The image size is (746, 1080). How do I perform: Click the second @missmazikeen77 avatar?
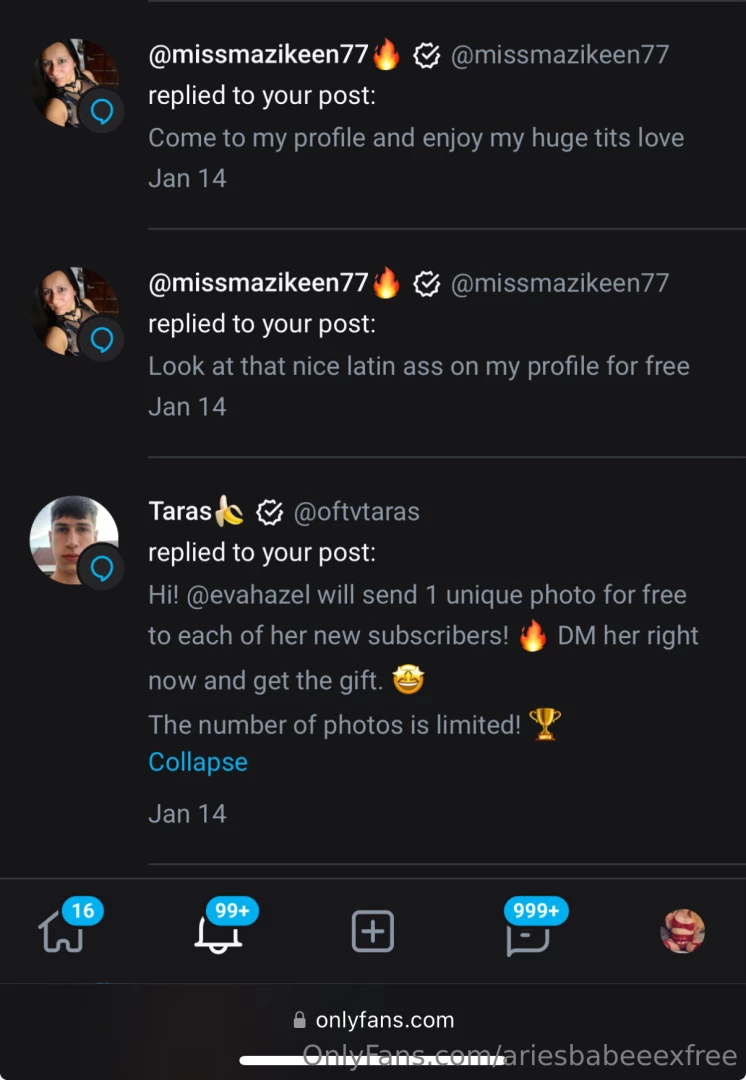[70, 309]
